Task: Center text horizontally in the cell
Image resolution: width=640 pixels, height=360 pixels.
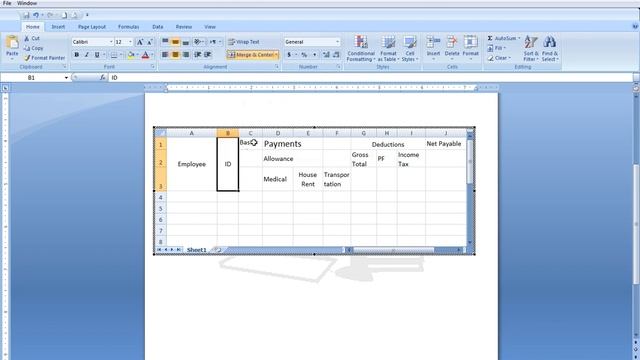Action: 175,55
